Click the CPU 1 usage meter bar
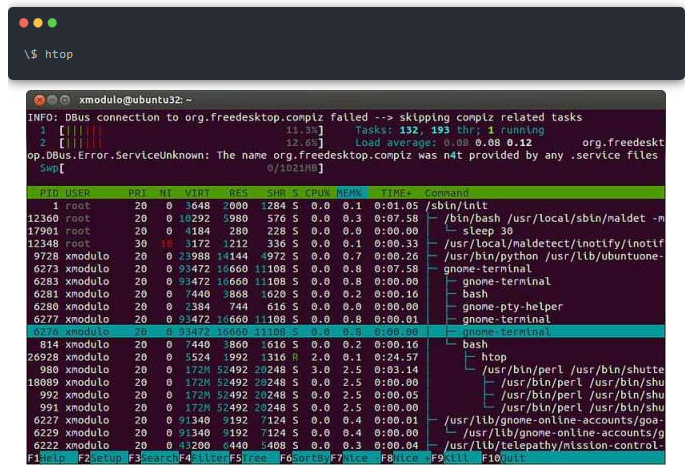The image size is (690, 470). tap(180, 130)
